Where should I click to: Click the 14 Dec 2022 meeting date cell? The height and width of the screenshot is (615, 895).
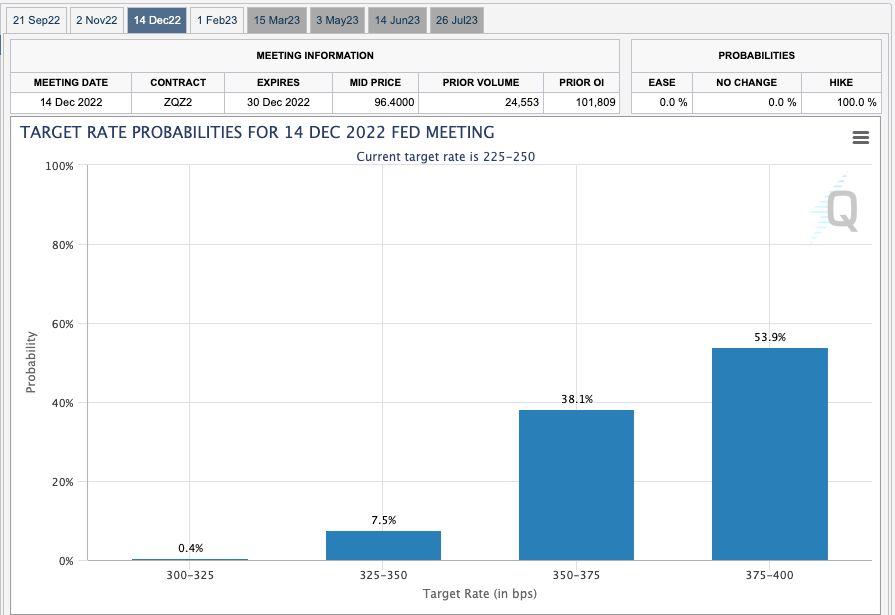coord(71,102)
